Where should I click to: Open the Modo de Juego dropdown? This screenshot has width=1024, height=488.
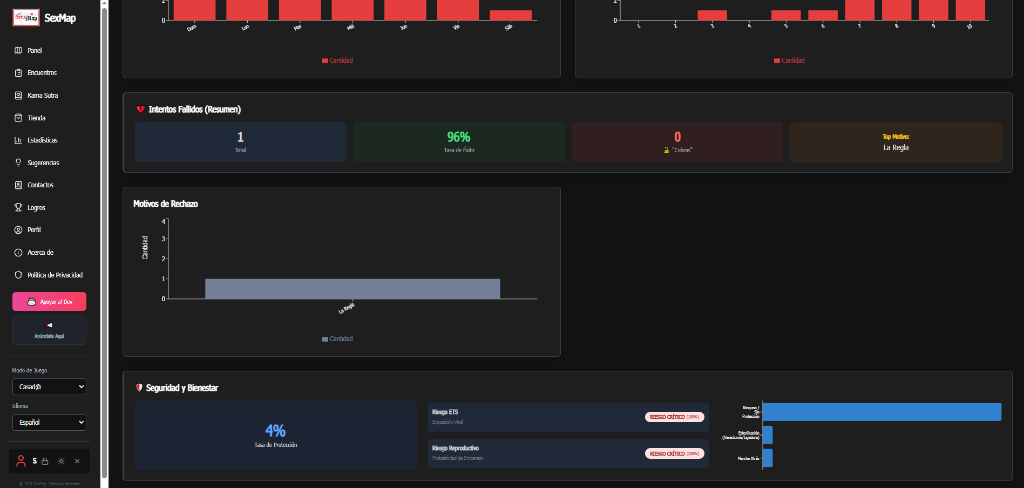[x=49, y=387]
